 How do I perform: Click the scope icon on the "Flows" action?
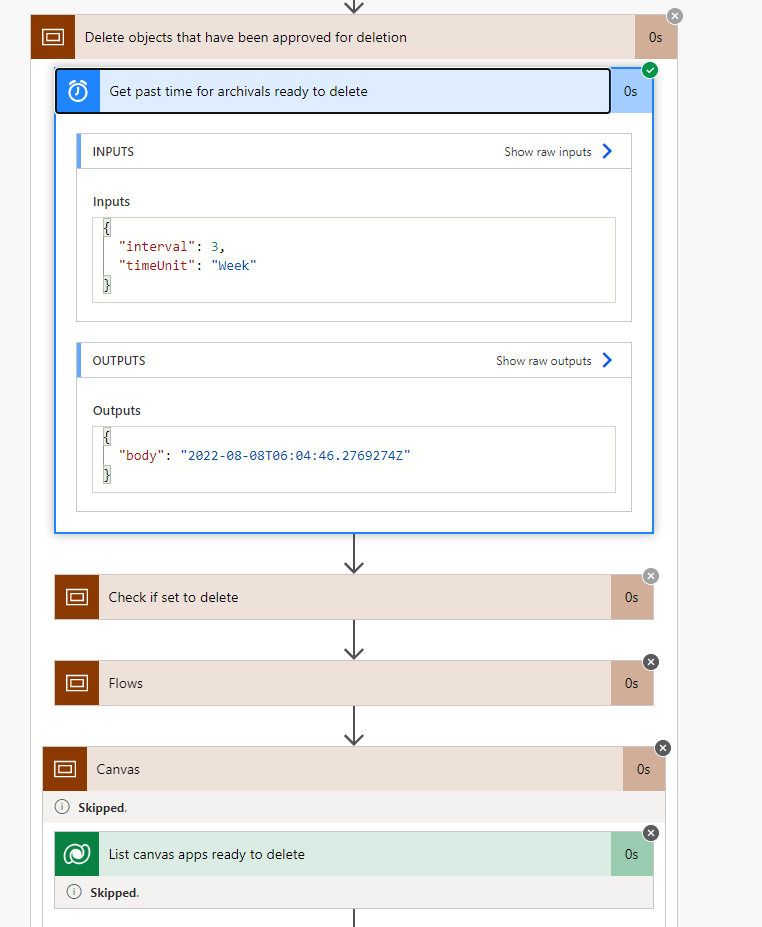point(76,682)
